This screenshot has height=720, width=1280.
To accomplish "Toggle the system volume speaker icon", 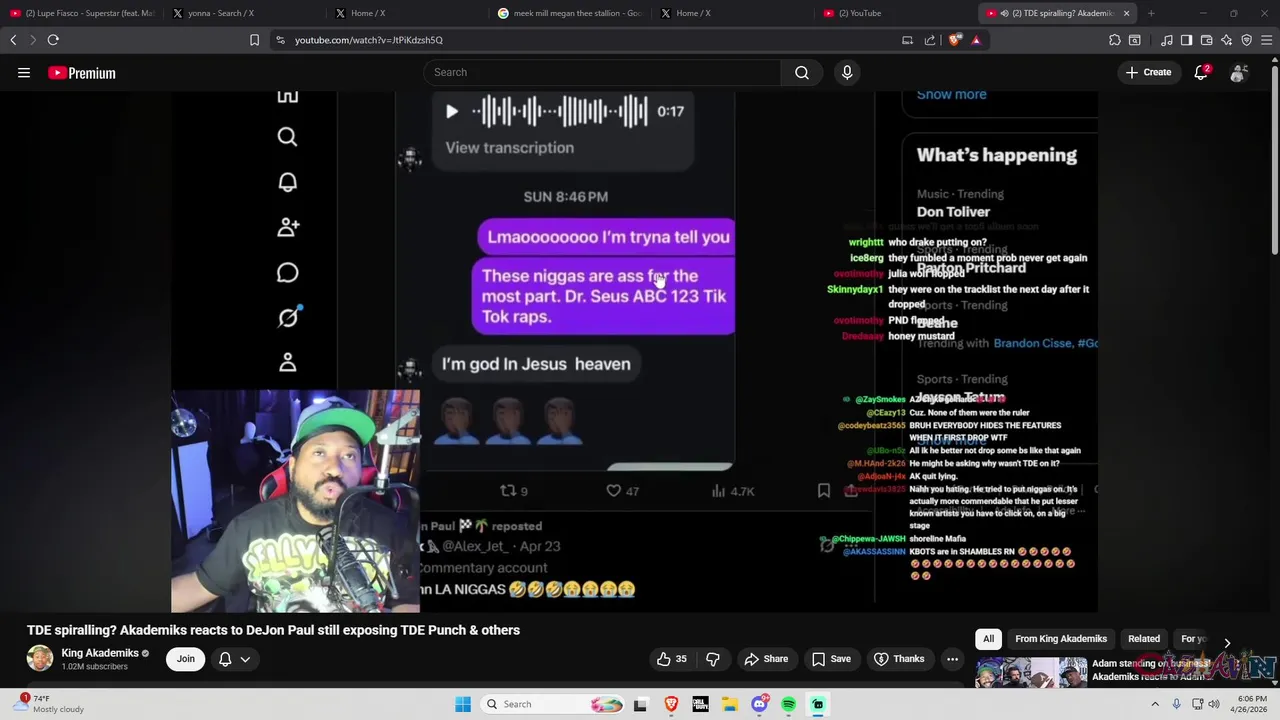I will 1214,704.
